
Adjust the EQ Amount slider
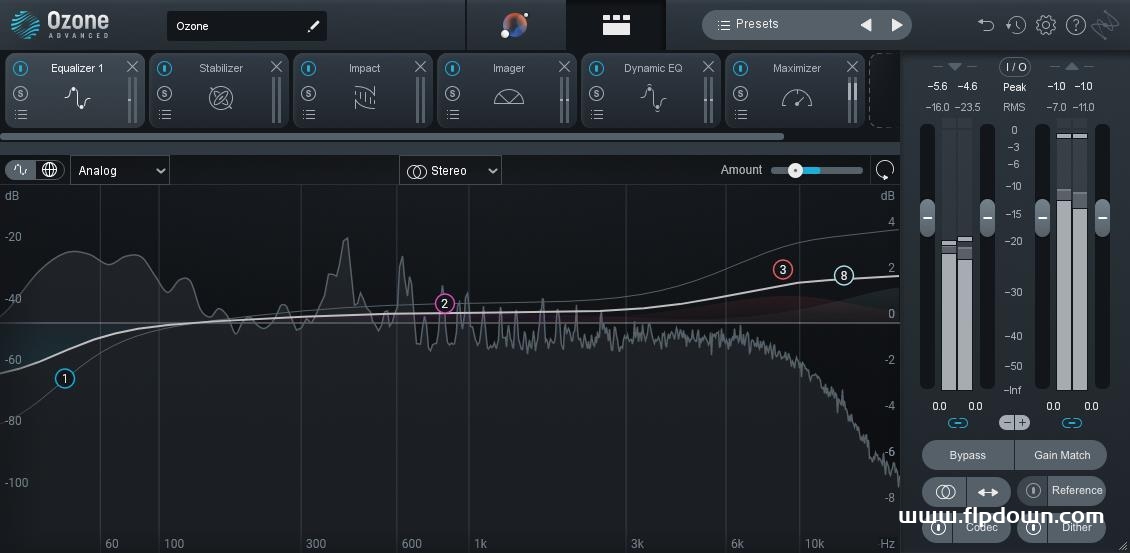[817, 170]
